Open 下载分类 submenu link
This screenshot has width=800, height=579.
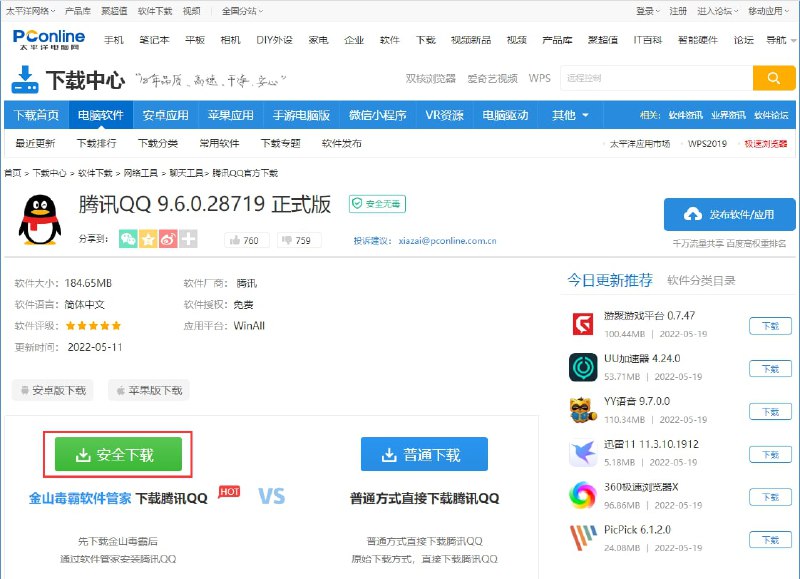(158, 143)
